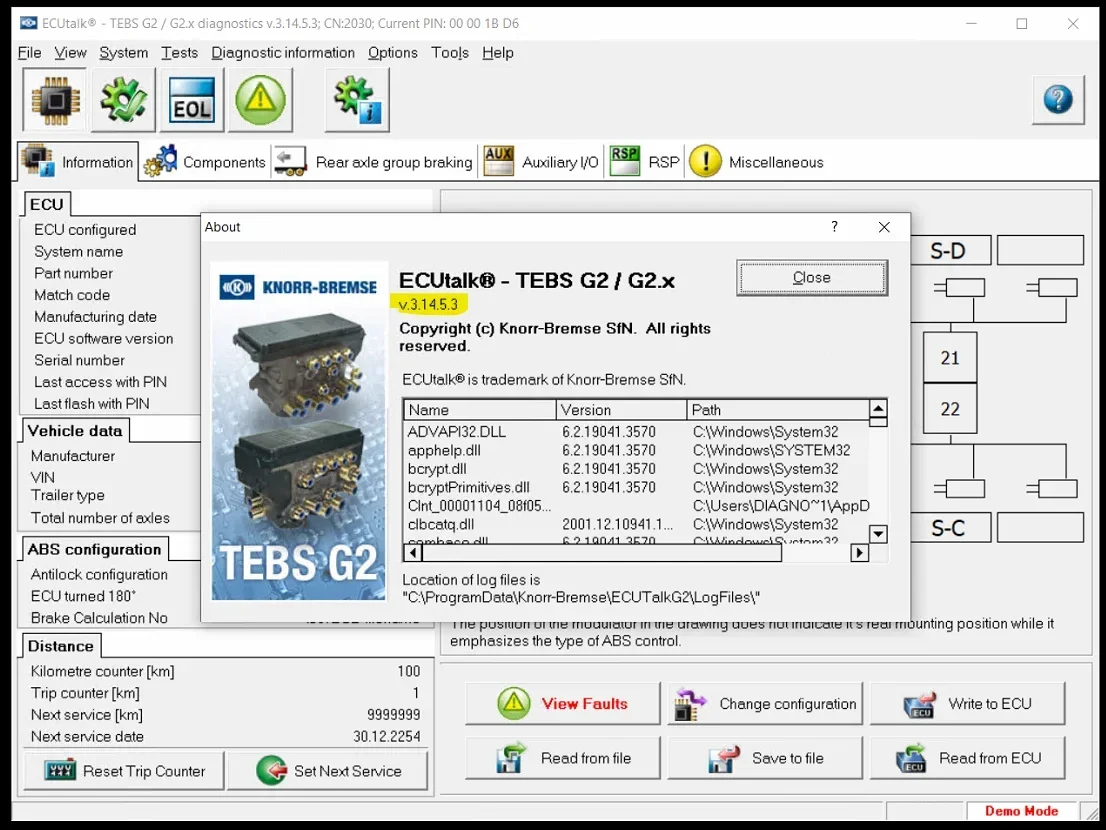Open the Options menu
Screen dimensions: 1106x830
(393, 53)
